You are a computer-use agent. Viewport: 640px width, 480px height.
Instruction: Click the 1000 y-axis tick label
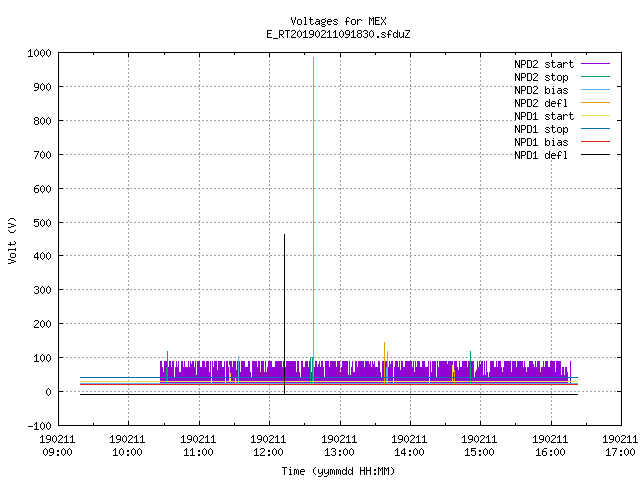(x=39, y=53)
